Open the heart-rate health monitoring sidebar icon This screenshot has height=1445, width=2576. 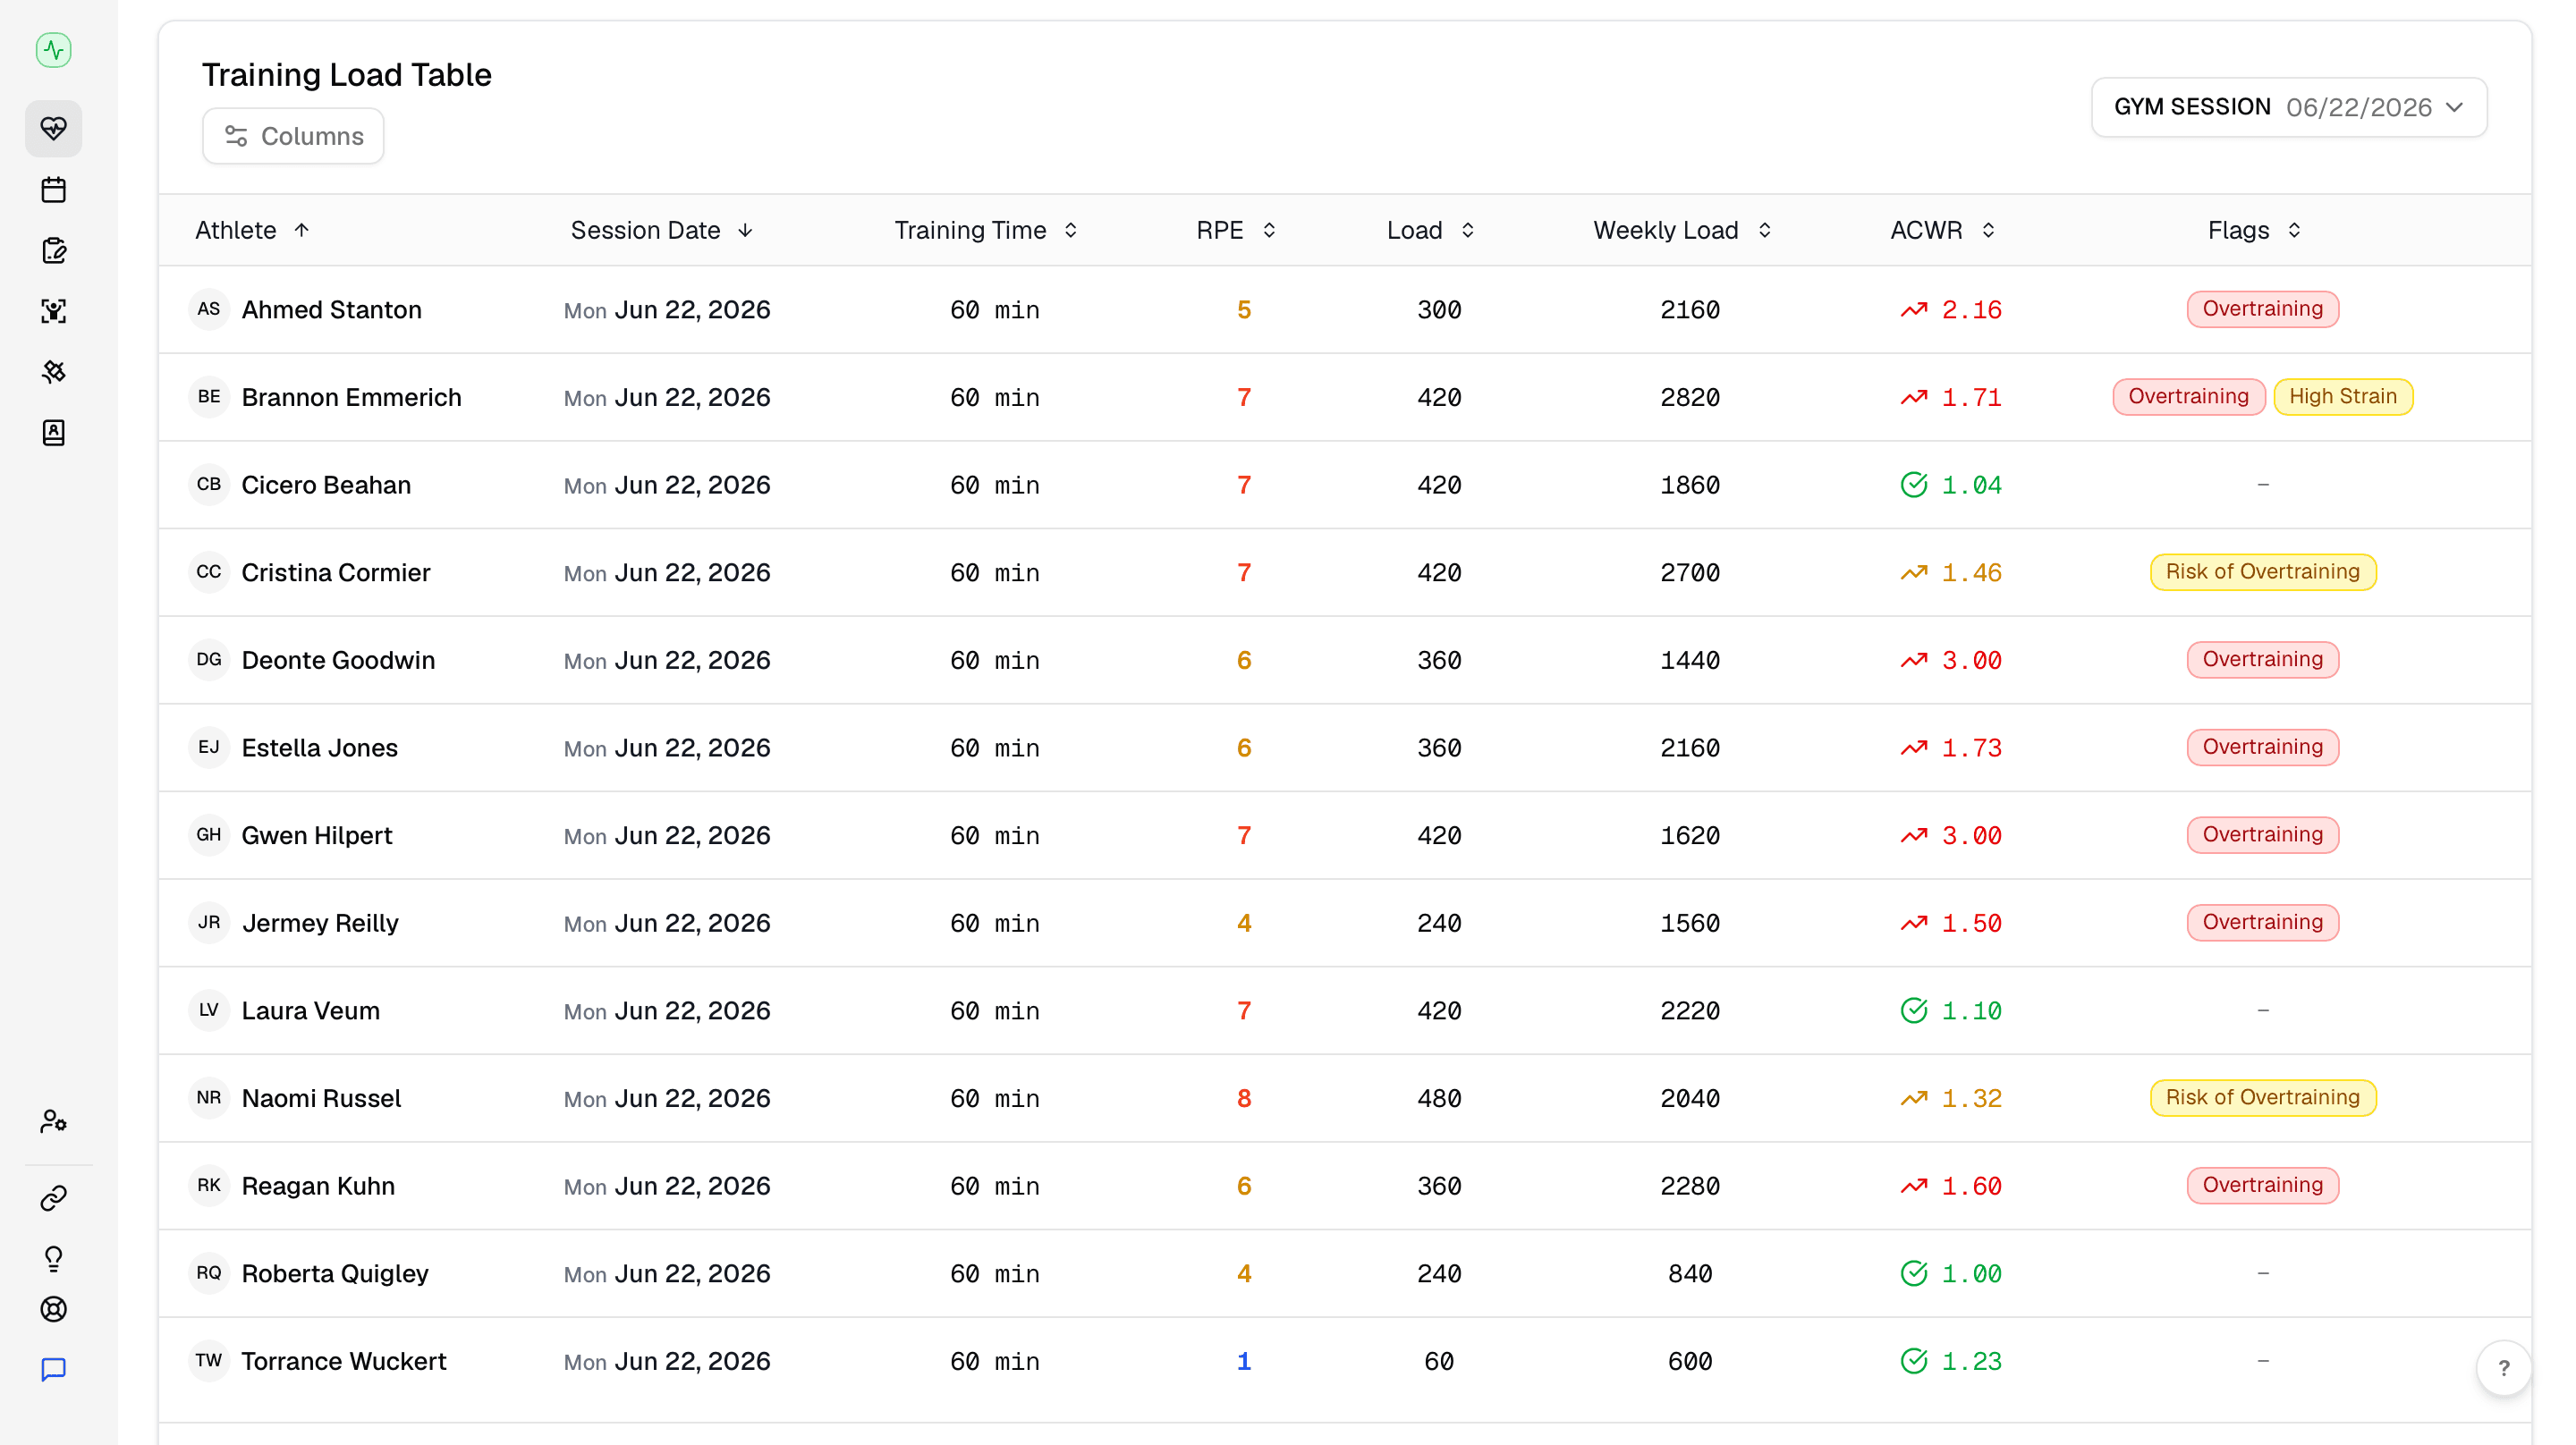click(x=53, y=128)
